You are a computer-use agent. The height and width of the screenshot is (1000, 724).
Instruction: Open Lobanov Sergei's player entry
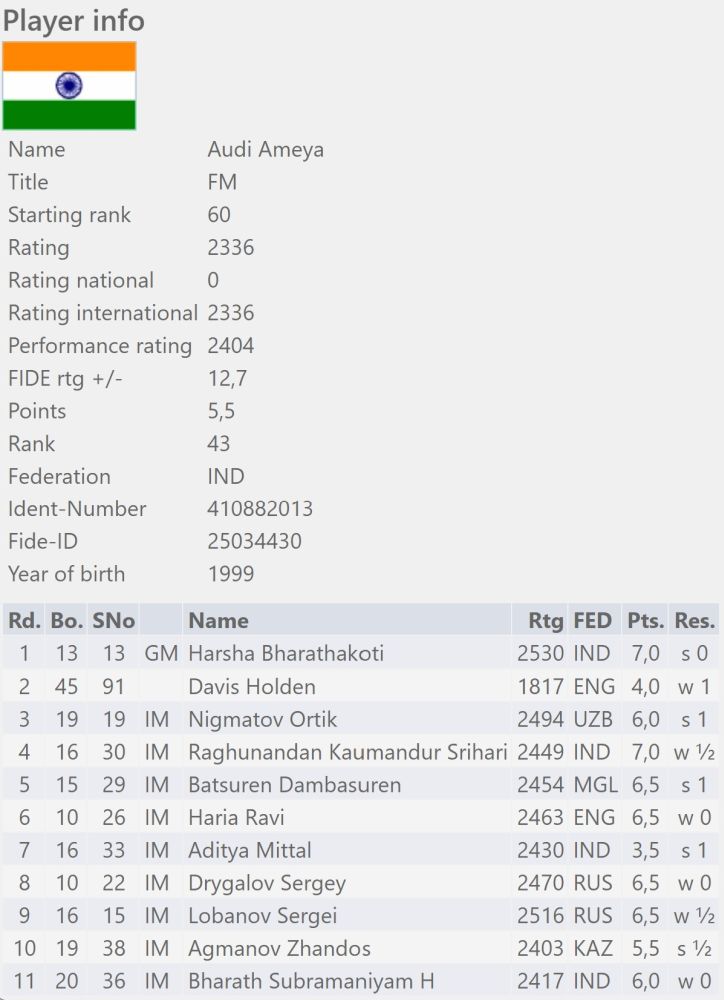263,916
